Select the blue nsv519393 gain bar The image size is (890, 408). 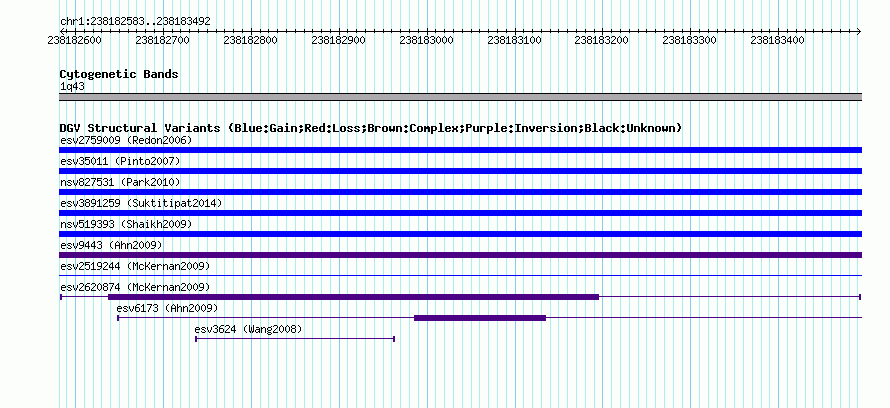point(460,234)
